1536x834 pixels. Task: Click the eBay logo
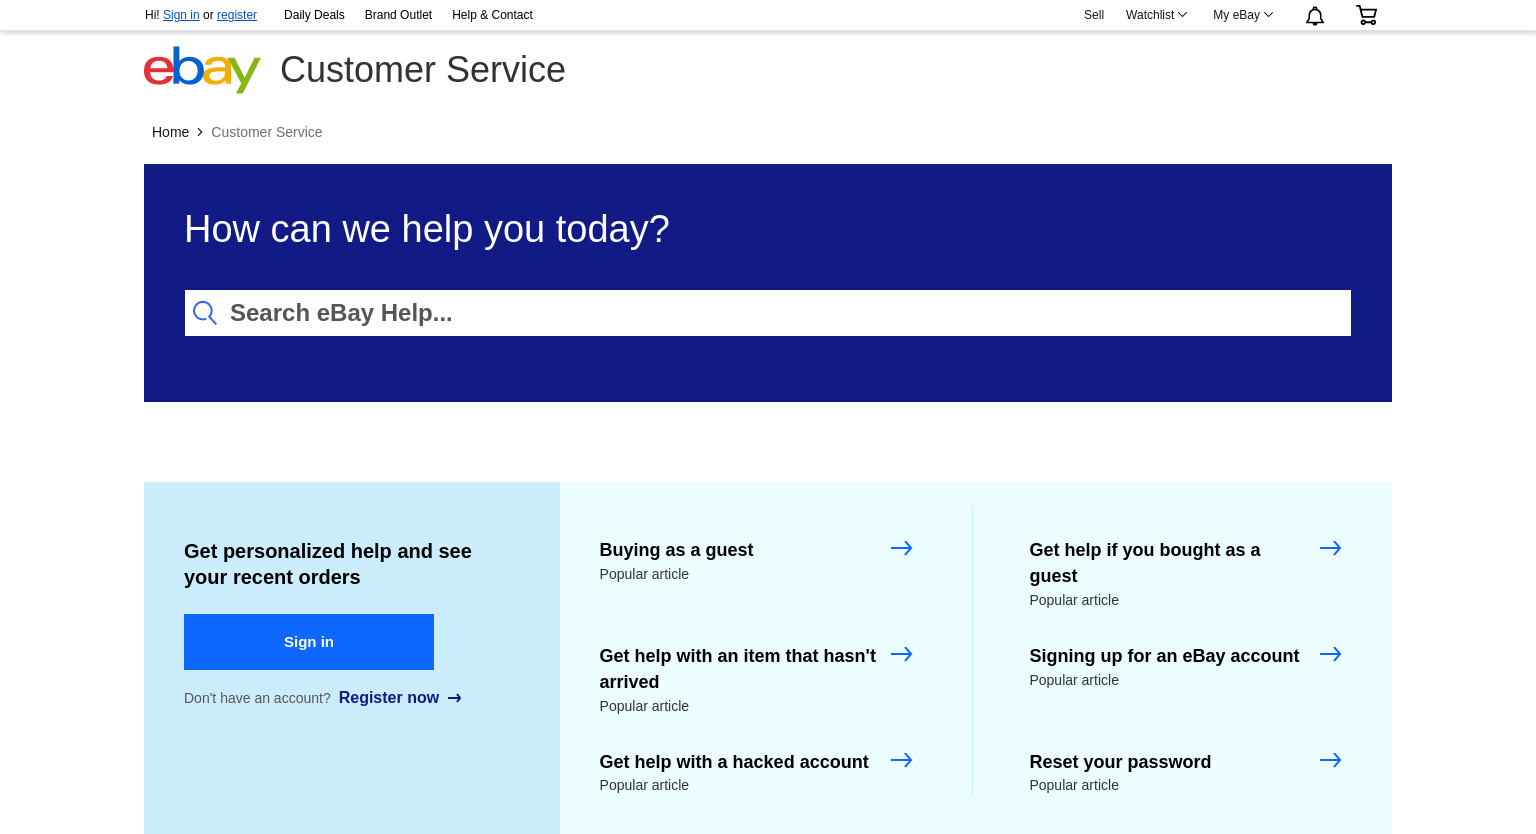(x=202, y=70)
